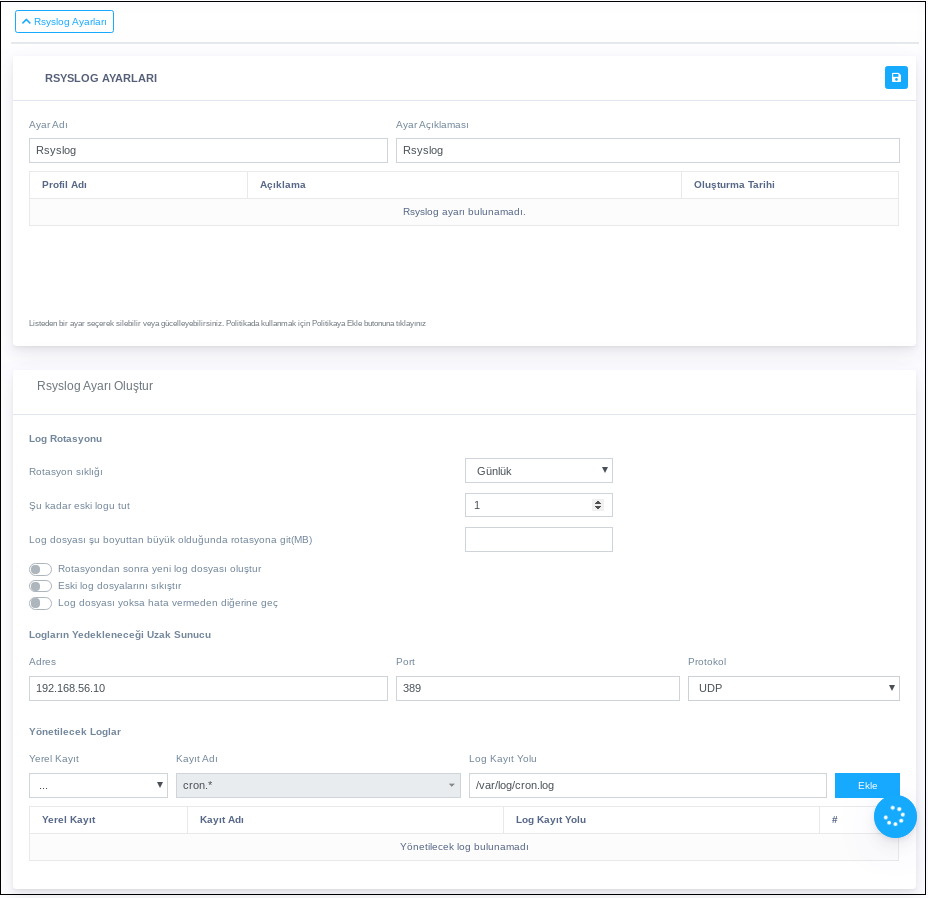Open the Kayıt Adı cron.* dropdown
Image resolution: width=928 pixels, height=898 pixels.
click(317, 786)
